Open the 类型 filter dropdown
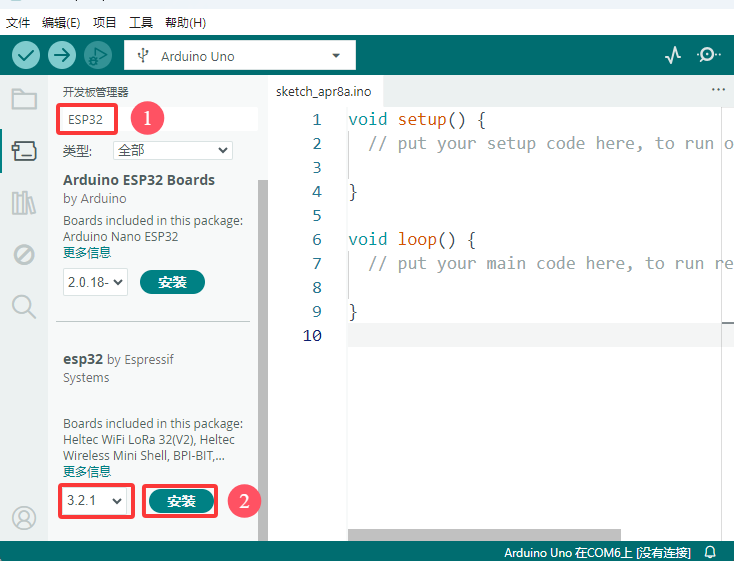The width and height of the screenshot is (735, 561). [x=172, y=150]
